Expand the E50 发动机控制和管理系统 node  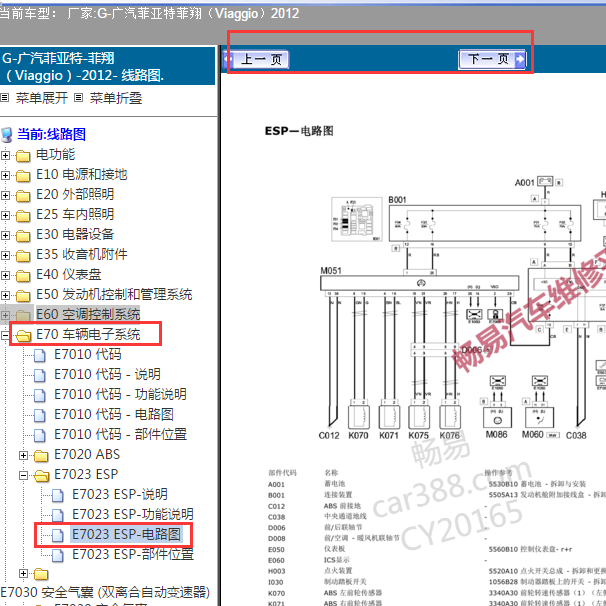coord(5,295)
